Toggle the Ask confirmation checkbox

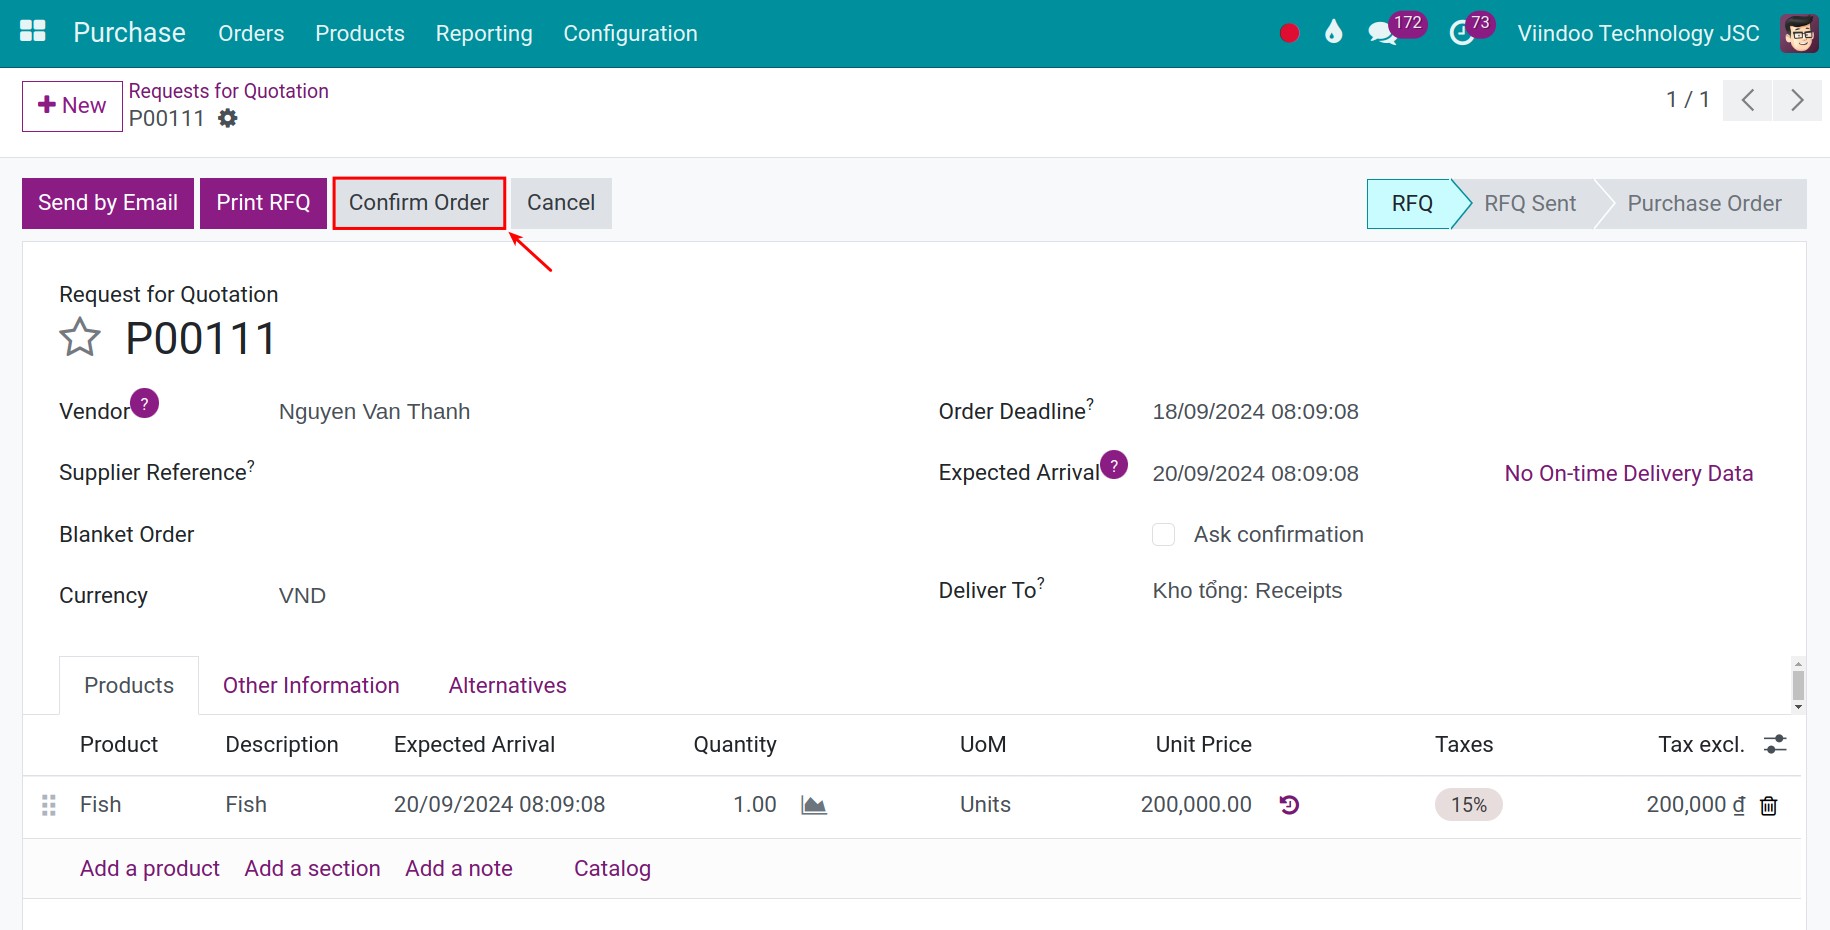(1163, 534)
